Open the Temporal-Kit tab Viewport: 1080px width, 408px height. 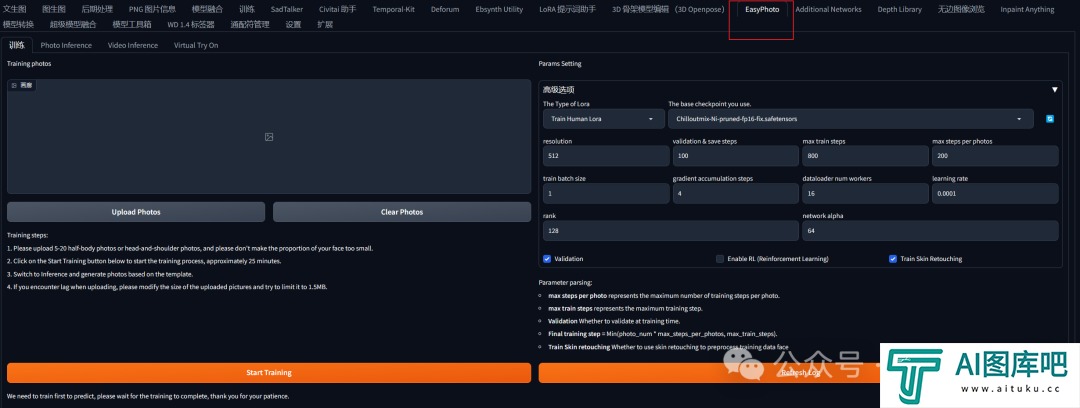point(393,10)
